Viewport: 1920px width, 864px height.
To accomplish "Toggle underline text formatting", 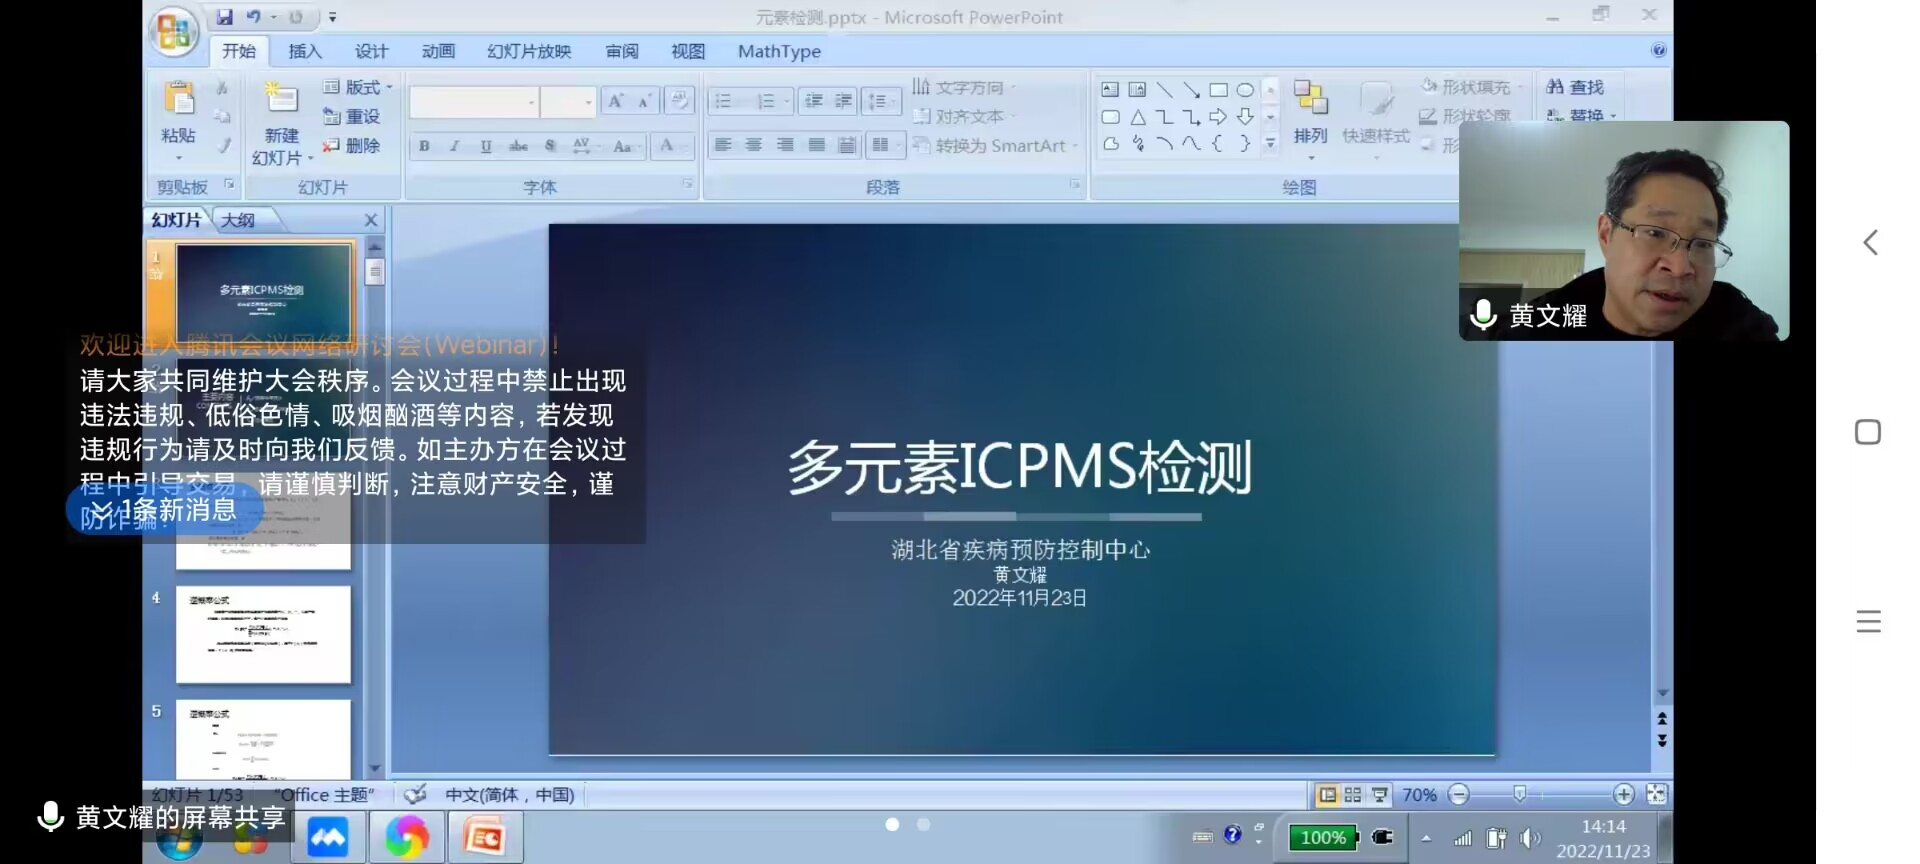I will pyautogui.click(x=486, y=146).
